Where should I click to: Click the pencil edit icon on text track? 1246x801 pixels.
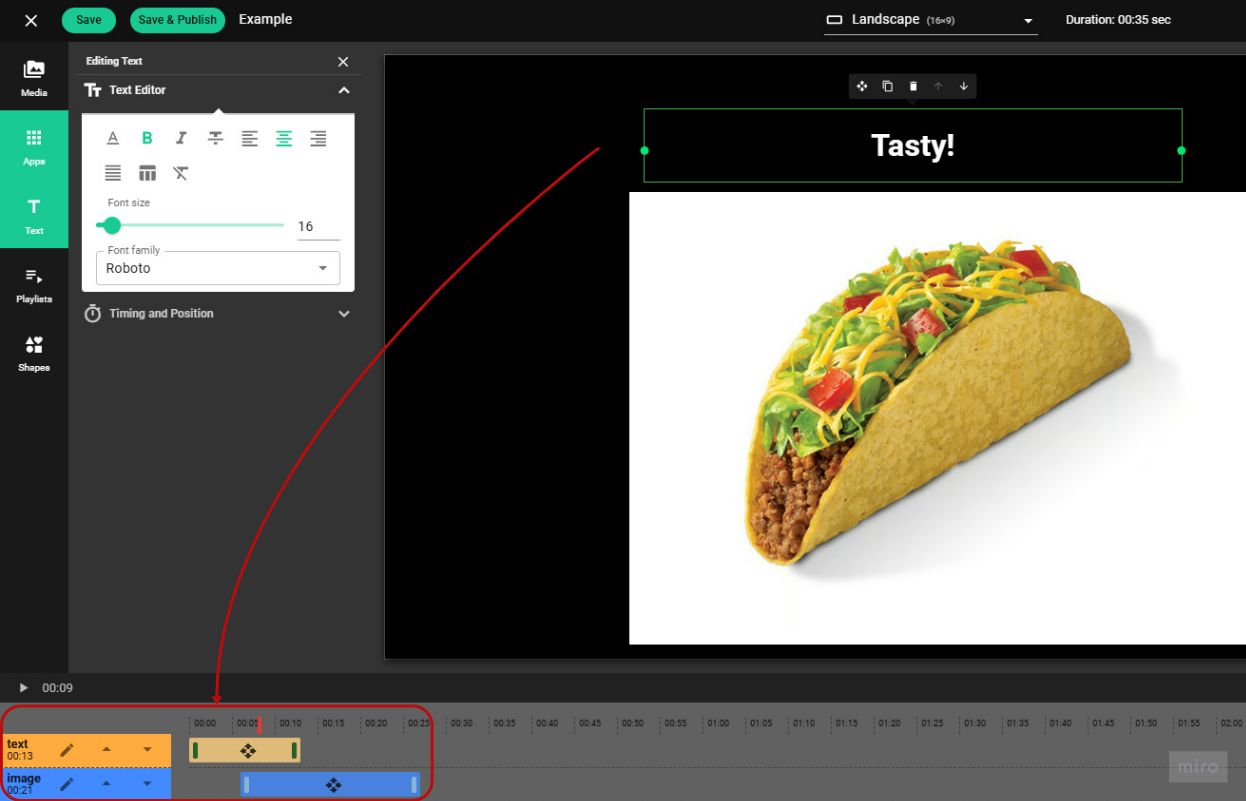(67, 750)
